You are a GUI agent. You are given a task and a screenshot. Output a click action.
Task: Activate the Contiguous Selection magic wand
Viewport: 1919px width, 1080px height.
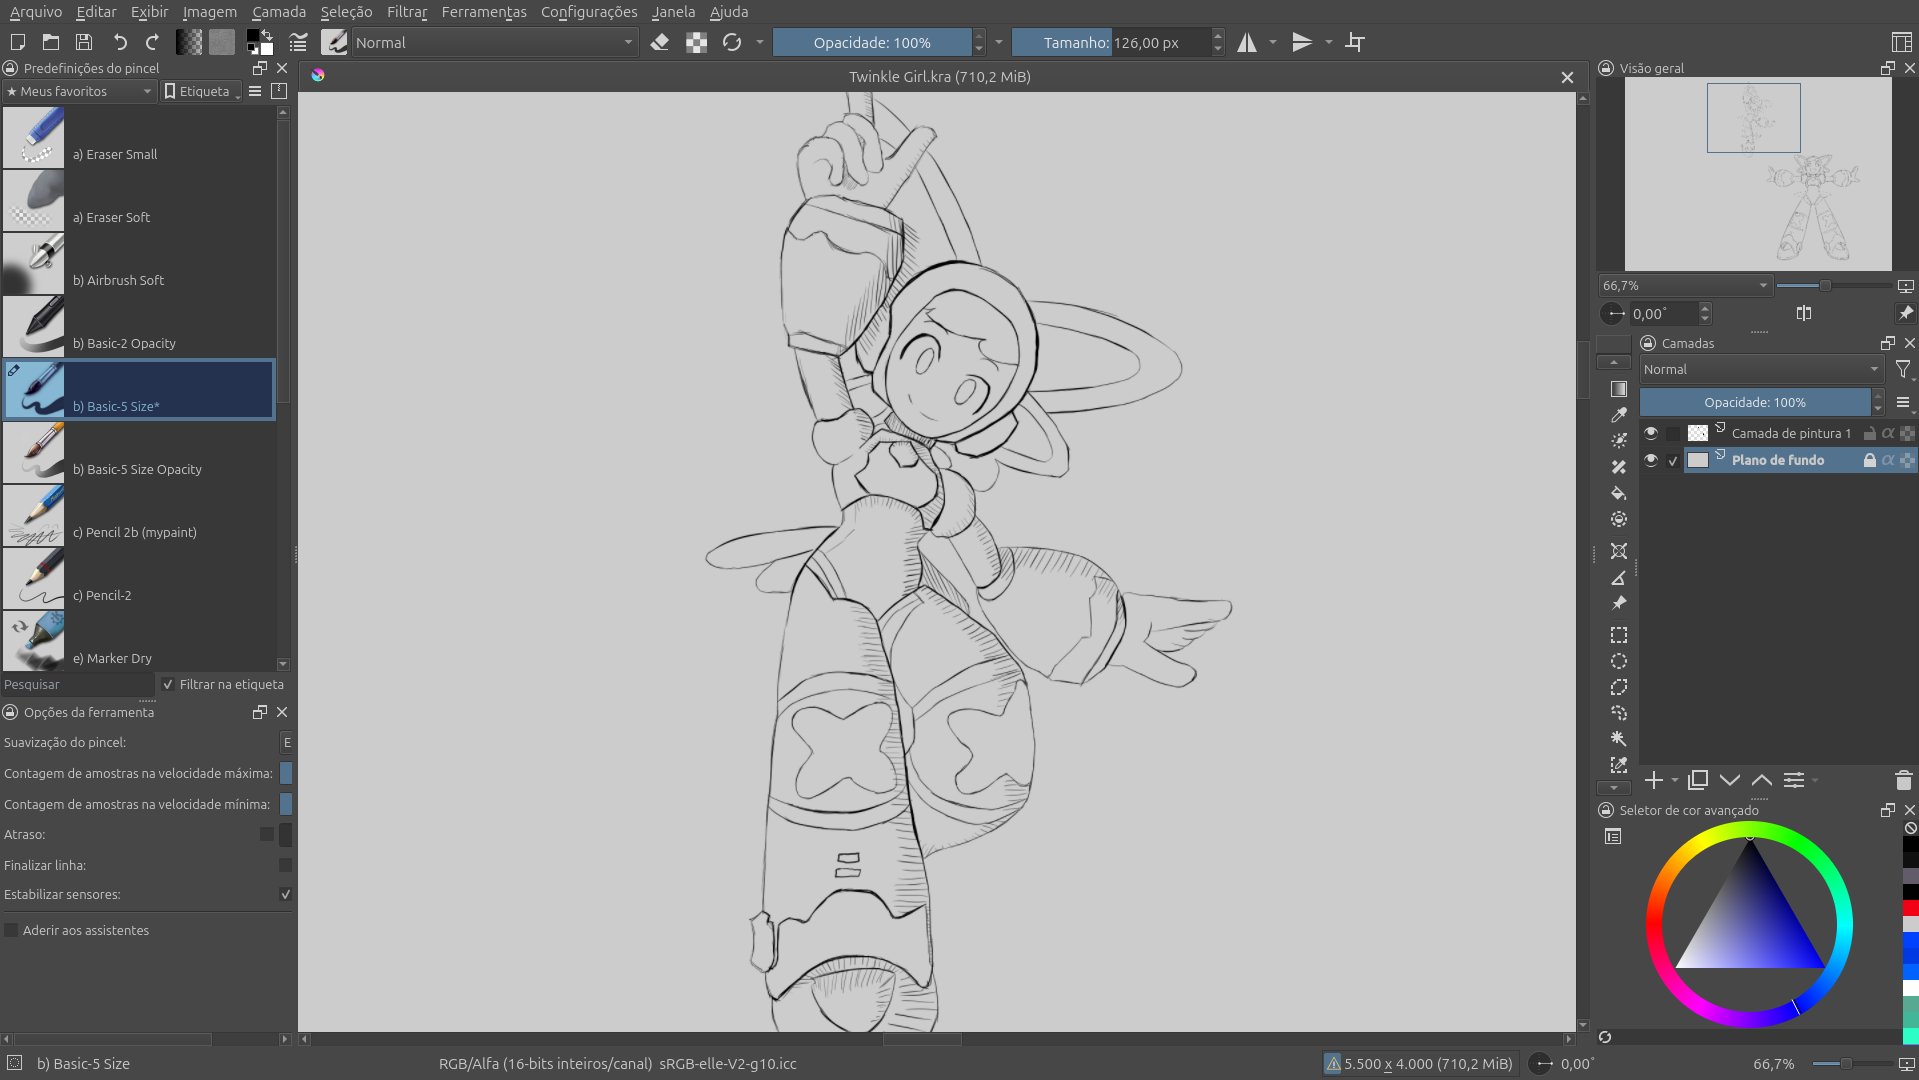point(1619,739)
